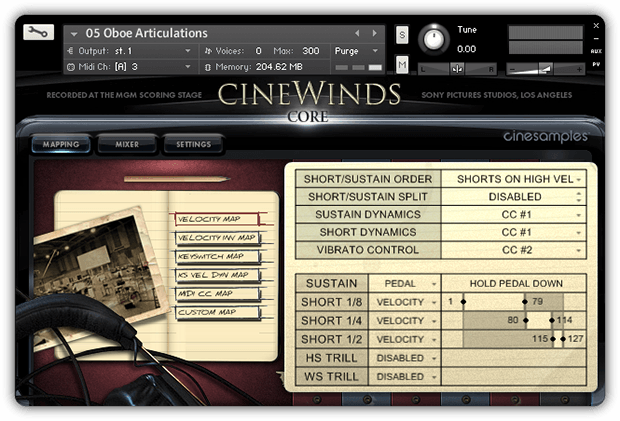Open the WS Trill Disabled dropdown
Screen dimensions: 620x421
pyautogui.click(x=405, y=377)
